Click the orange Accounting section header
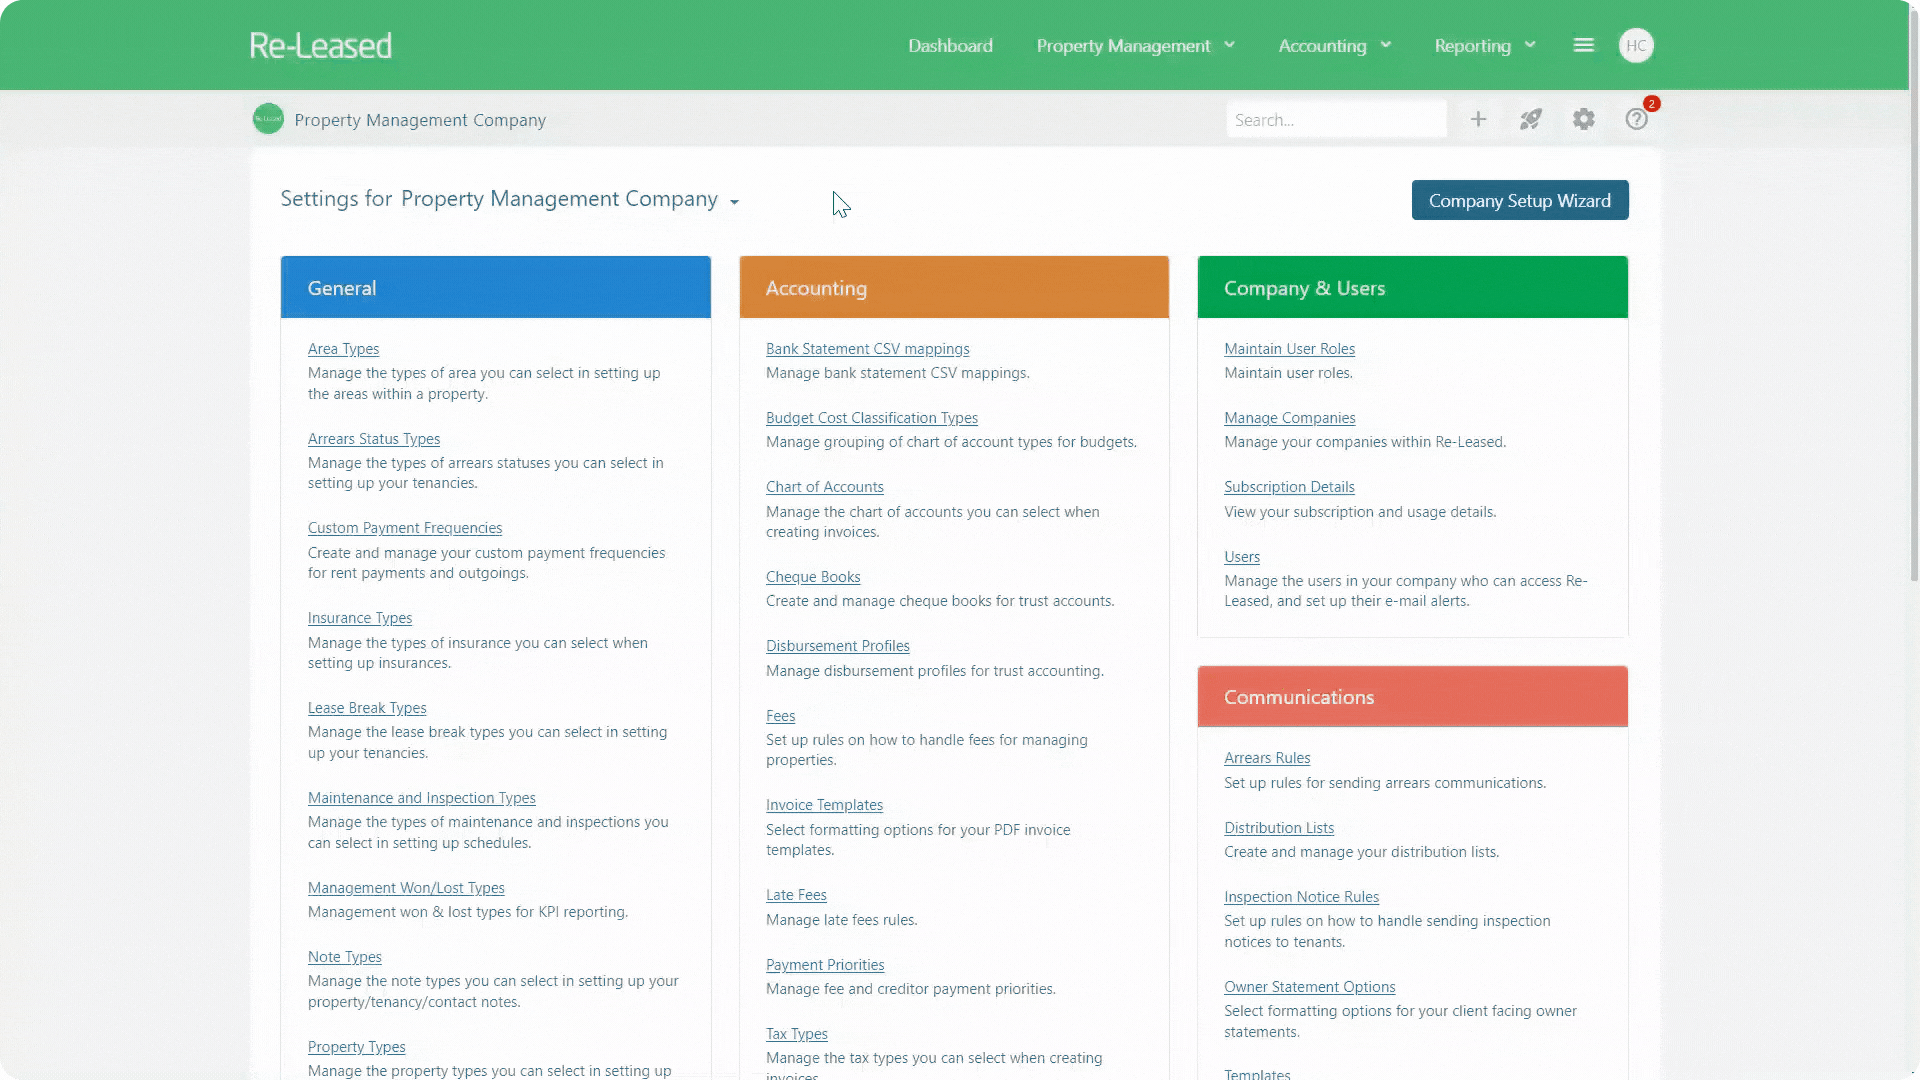 [x=954, y=287]
